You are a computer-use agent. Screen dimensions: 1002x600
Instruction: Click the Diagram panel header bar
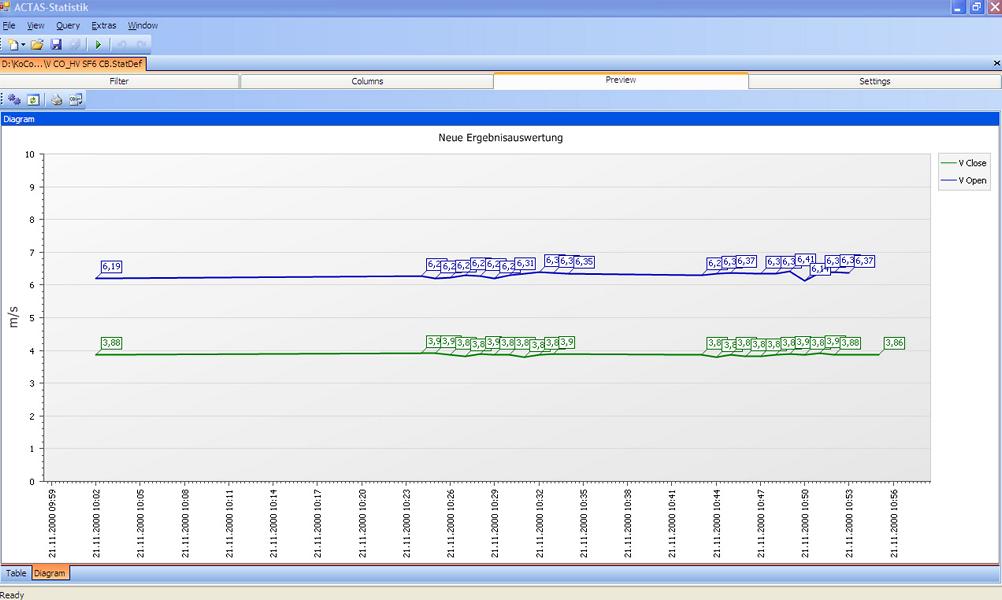(x=500, y=119)
